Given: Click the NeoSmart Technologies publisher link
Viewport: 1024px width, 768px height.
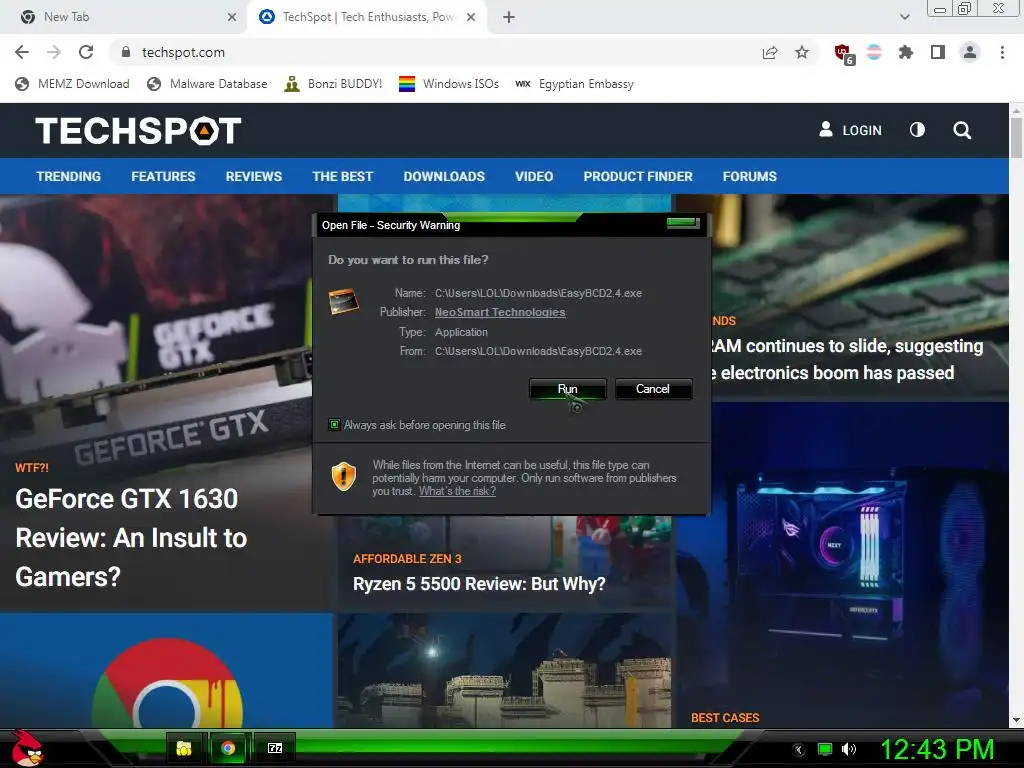Looking at the screenshot, I should 500,312.
